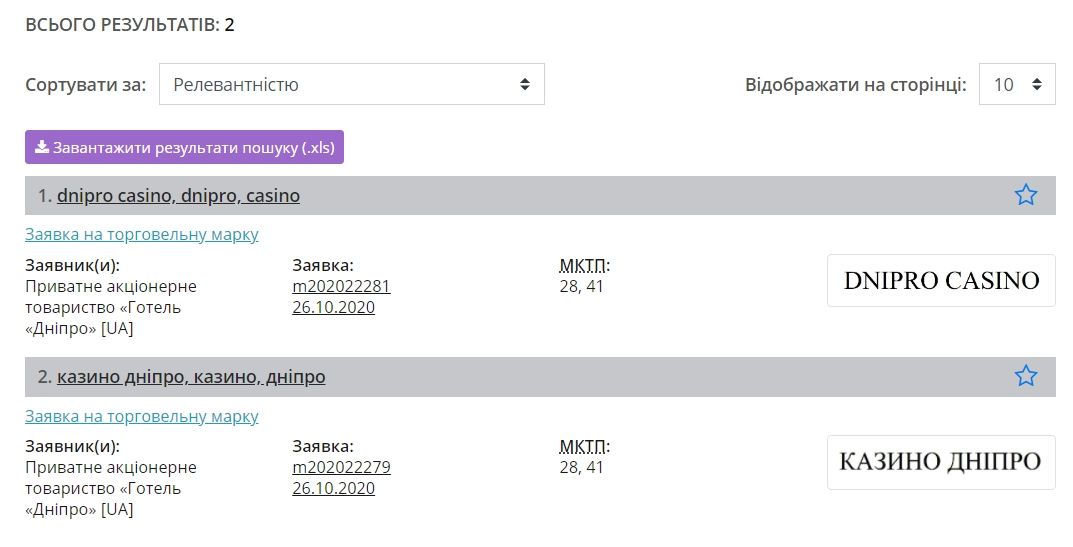Open application number m202022281
This screenshot has width=1073, height=547.
click(341, 286)
